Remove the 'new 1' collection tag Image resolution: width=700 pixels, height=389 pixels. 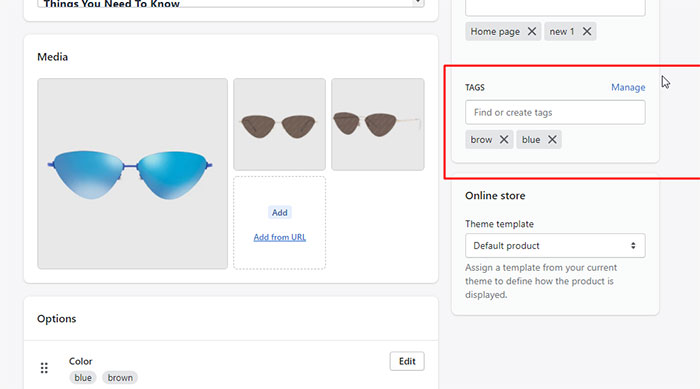[x=587, y=31]
